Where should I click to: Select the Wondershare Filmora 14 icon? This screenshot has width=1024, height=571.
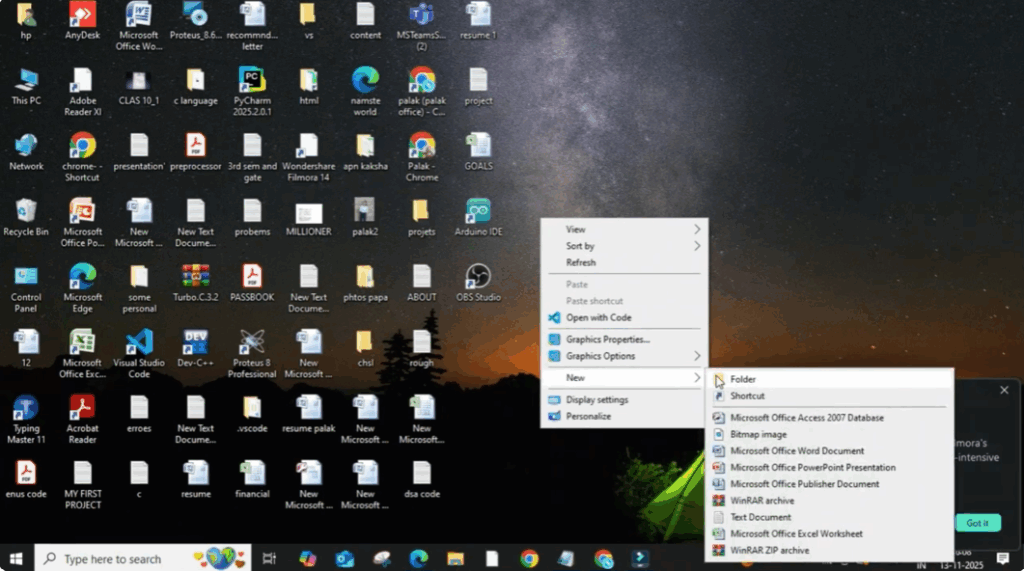pyautogui.click(x=308, y=157)
